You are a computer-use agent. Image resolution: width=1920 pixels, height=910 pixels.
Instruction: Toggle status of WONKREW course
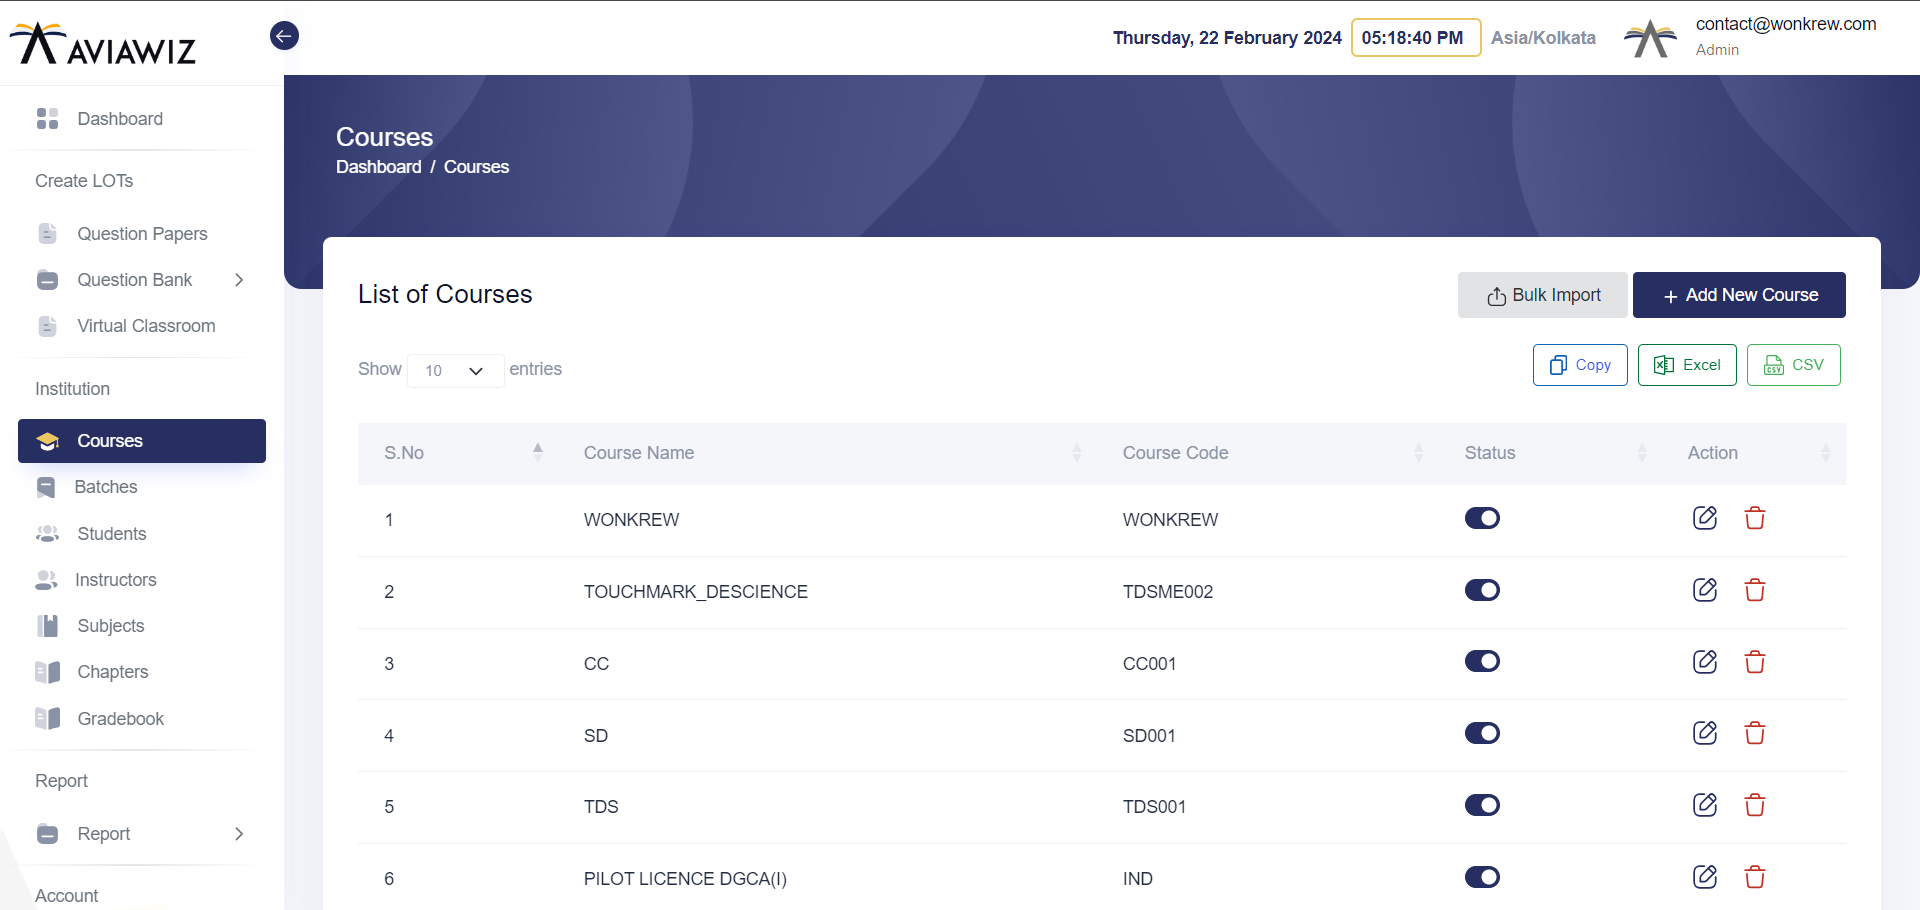pyautogui.click(x=1482, y=518)
